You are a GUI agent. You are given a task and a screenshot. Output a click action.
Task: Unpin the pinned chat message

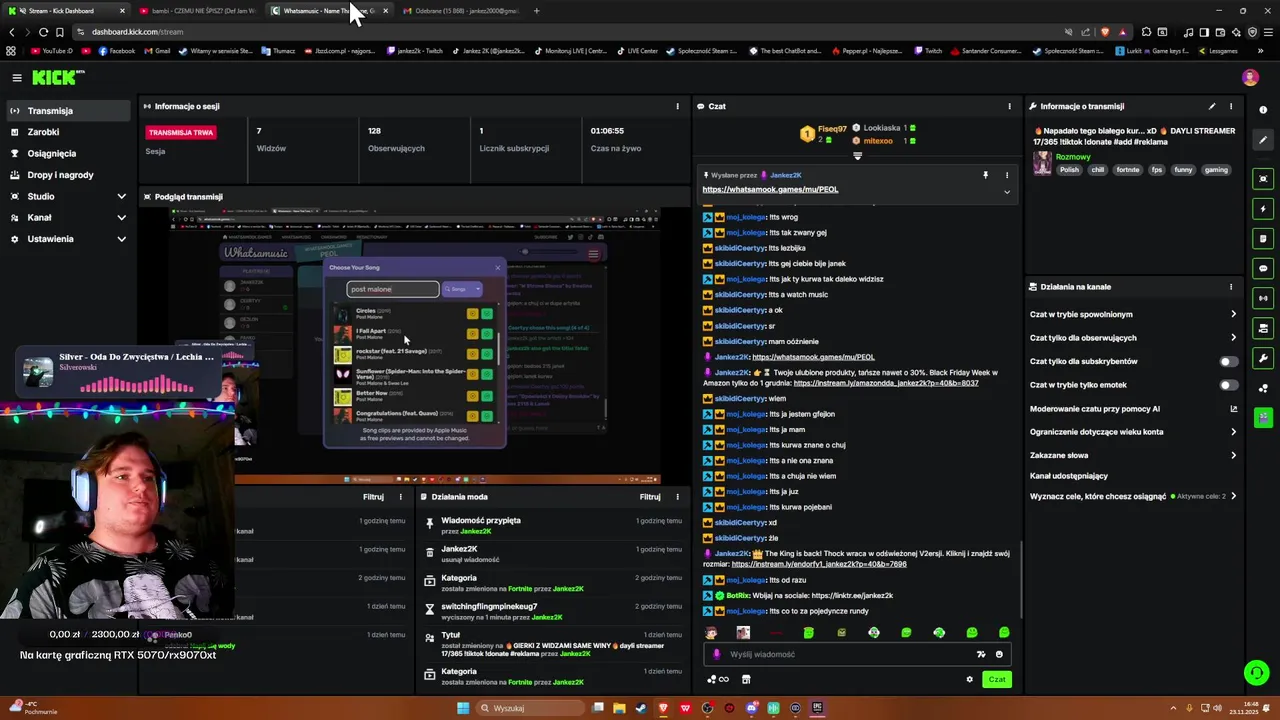click(985, 175)
